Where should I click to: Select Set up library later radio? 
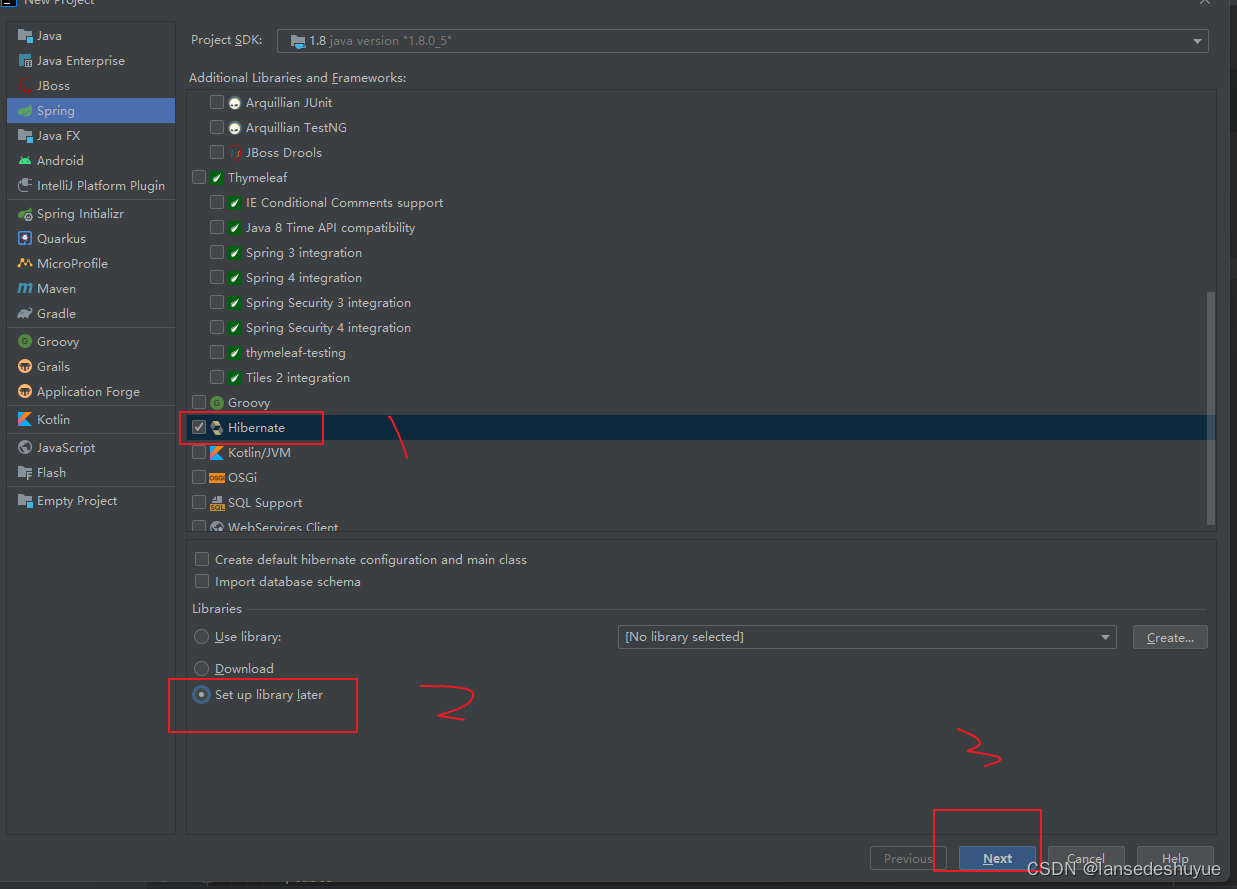(x=202, y=695)
